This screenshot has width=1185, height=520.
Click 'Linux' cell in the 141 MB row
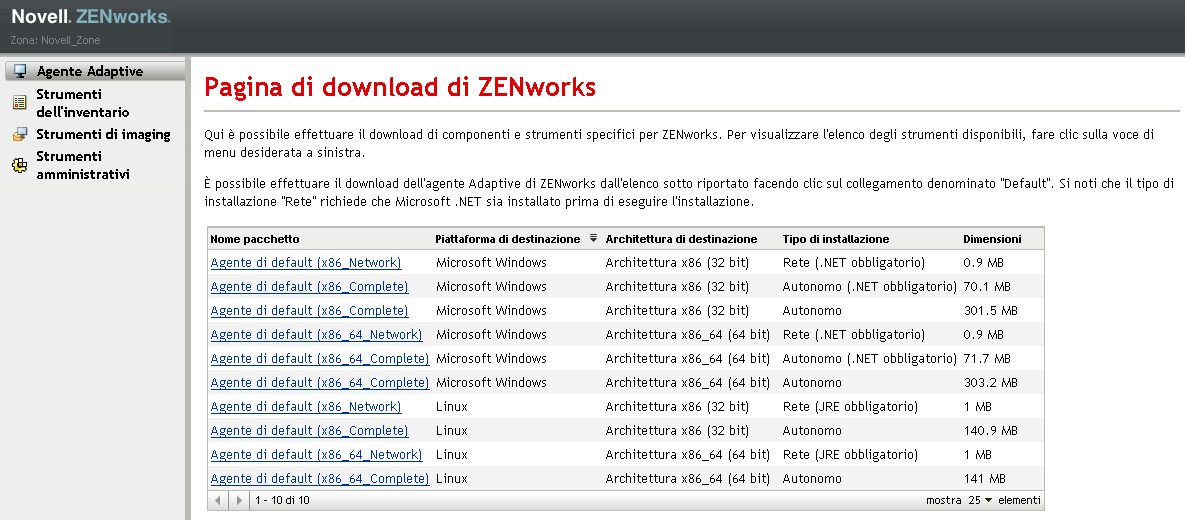[x=452, y=479]
